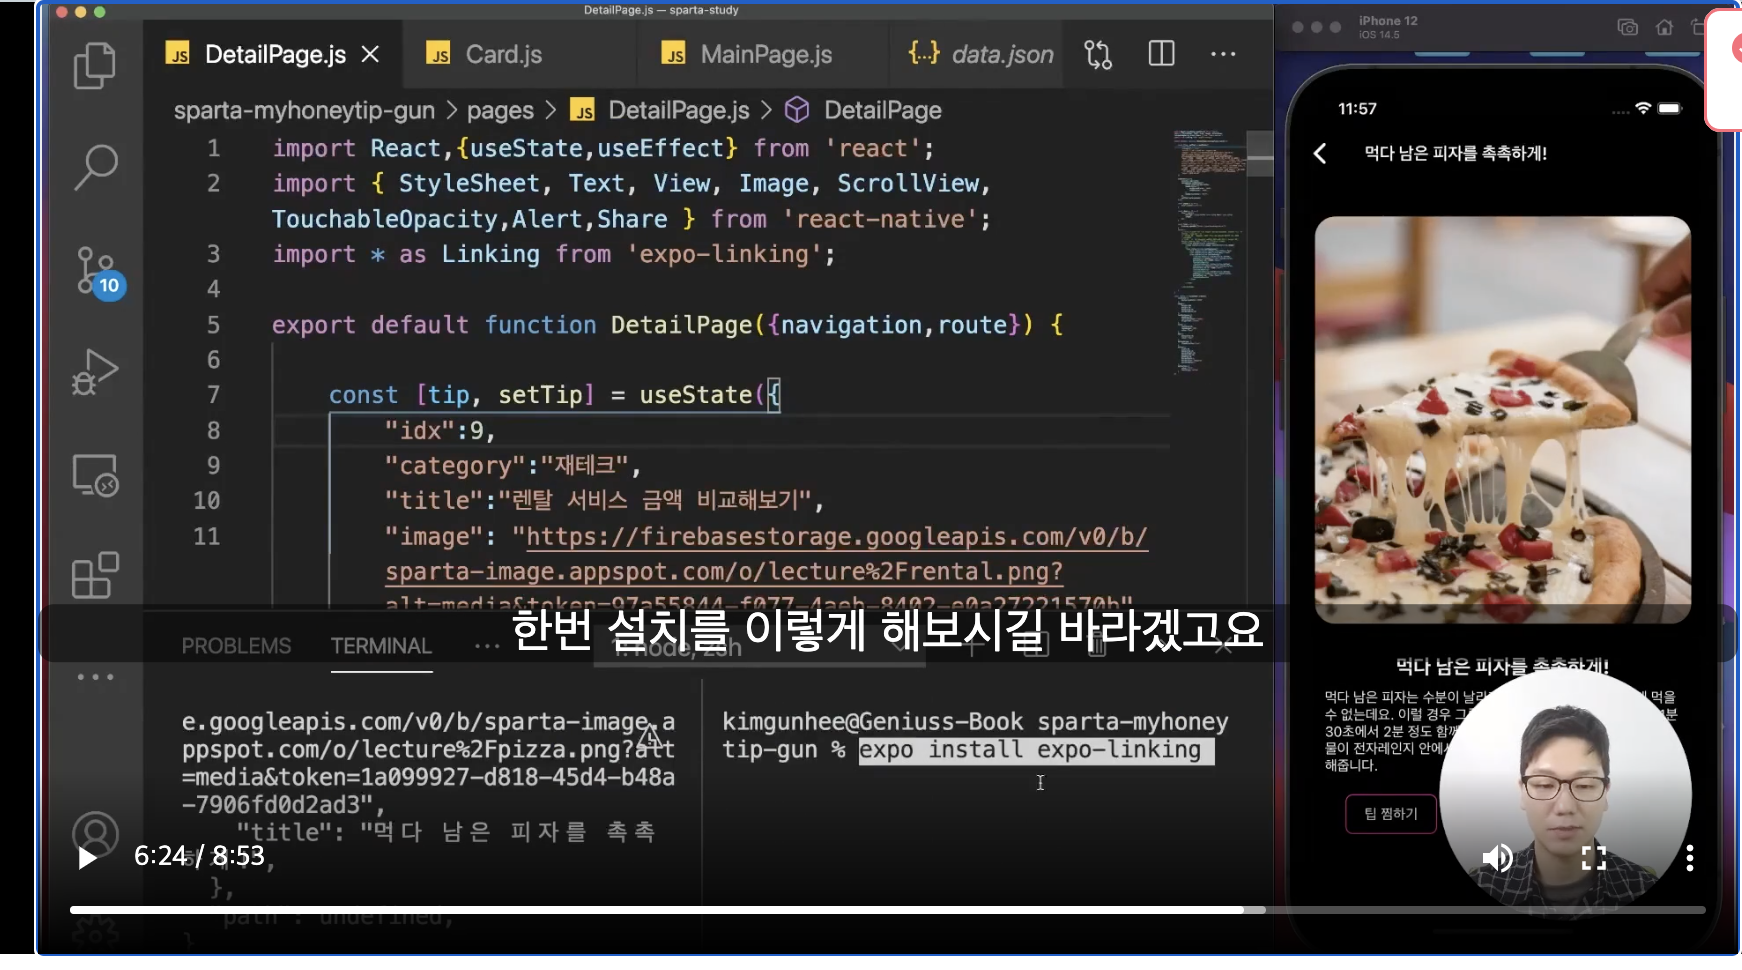Image resolution: width=1742 pixels, height=970 pixels.
Task: Open Source Control with 10 badge
Action: 98,272
